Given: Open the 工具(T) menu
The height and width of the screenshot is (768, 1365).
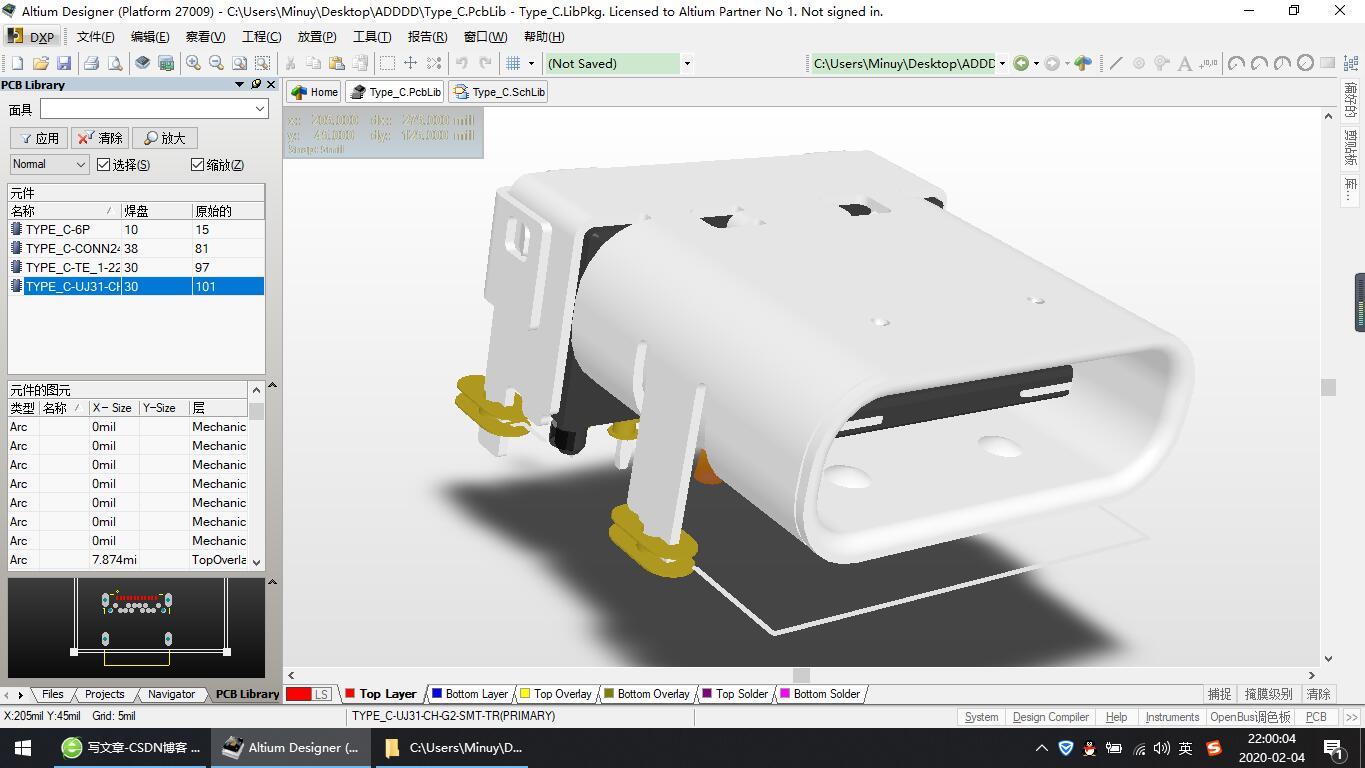Looking at the screenshot, I should tap(372, 37).
